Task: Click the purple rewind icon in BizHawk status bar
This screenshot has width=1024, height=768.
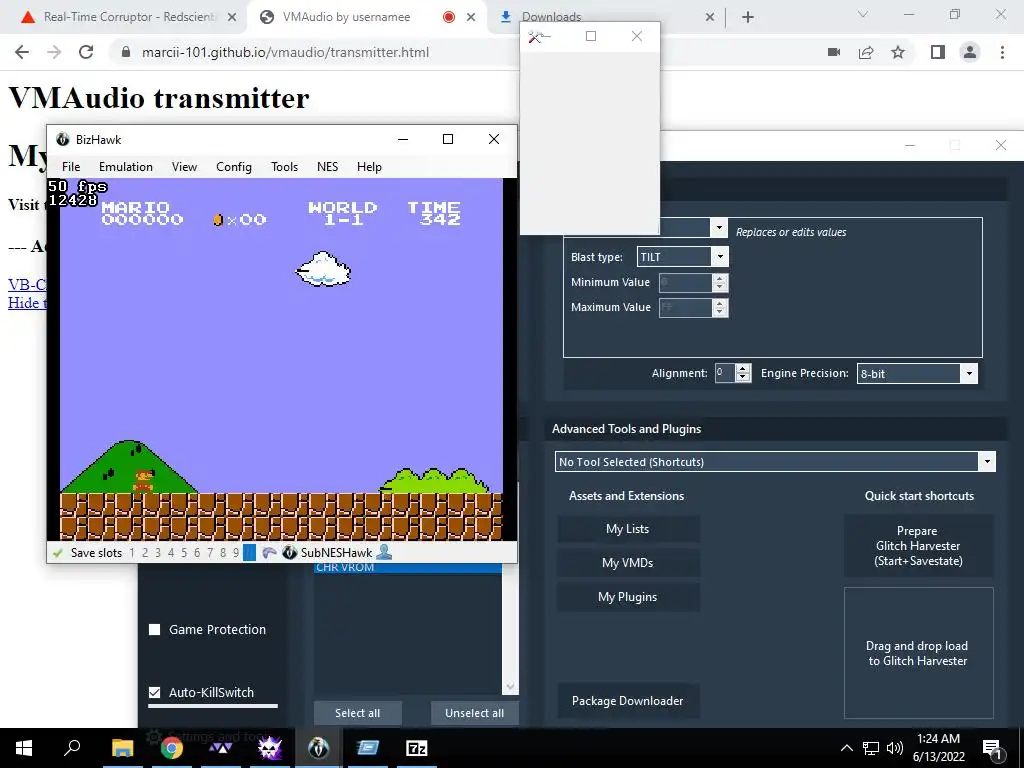Action: point(269,553)
